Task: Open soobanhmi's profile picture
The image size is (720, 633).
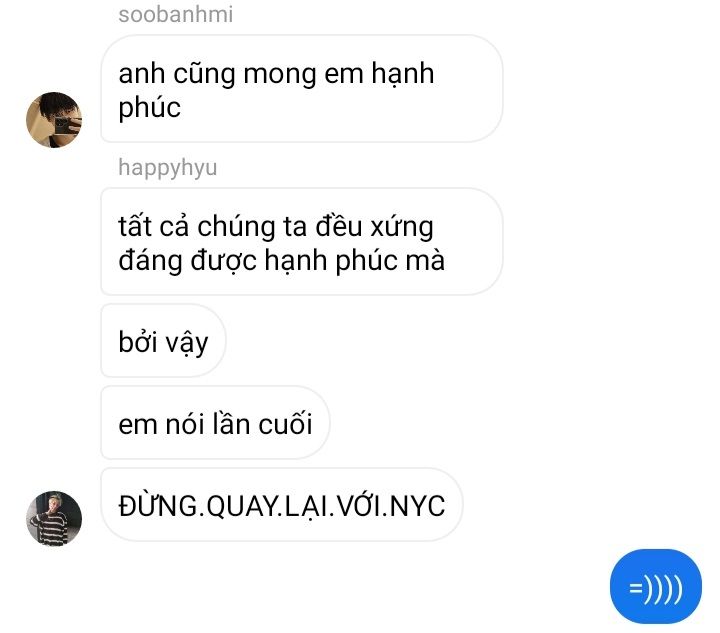Action: (54, 120)
